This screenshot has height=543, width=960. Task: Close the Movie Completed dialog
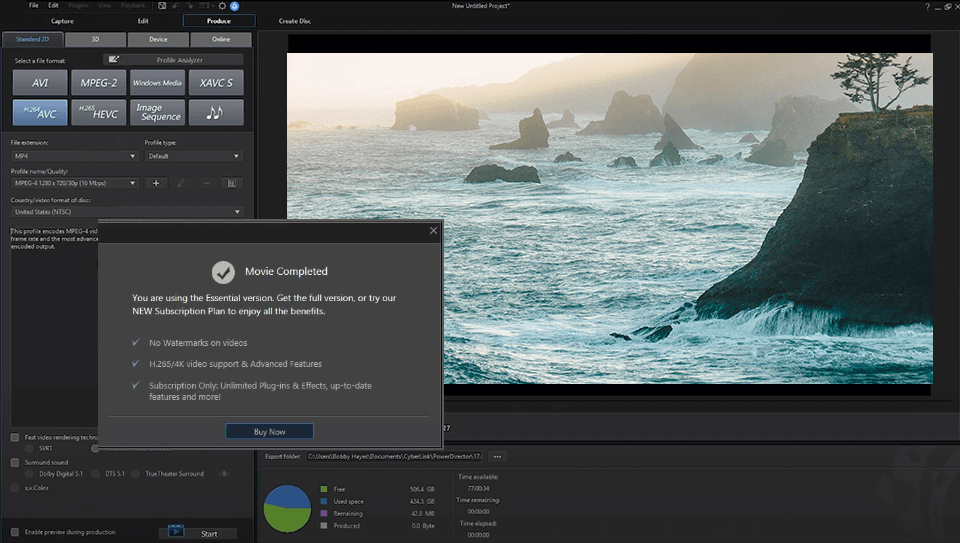pos(433,230)
